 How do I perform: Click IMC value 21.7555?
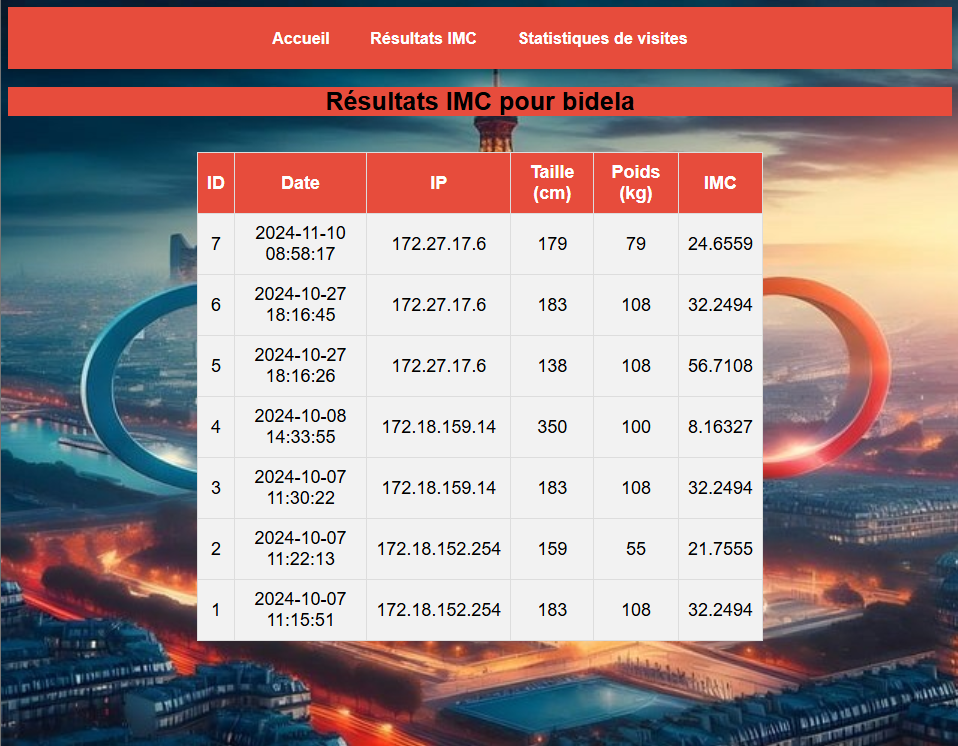720,549
